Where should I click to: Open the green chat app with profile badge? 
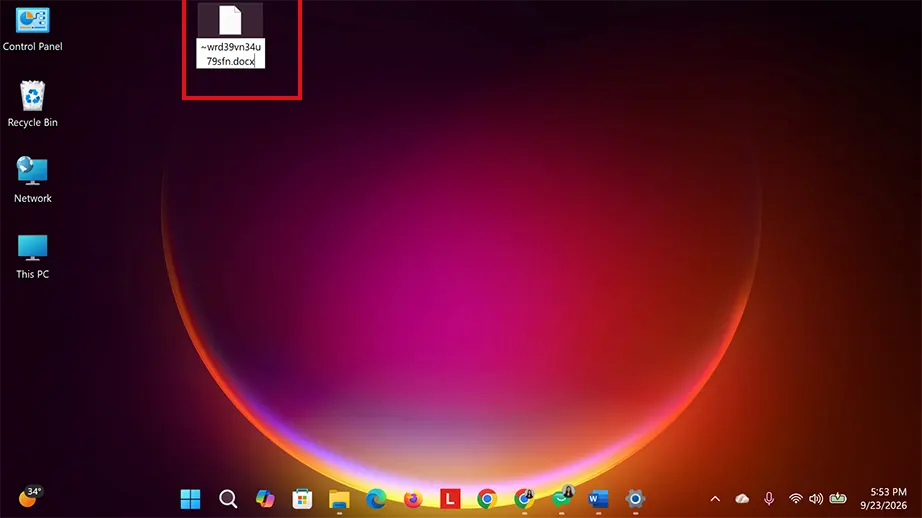pos(562,498)
